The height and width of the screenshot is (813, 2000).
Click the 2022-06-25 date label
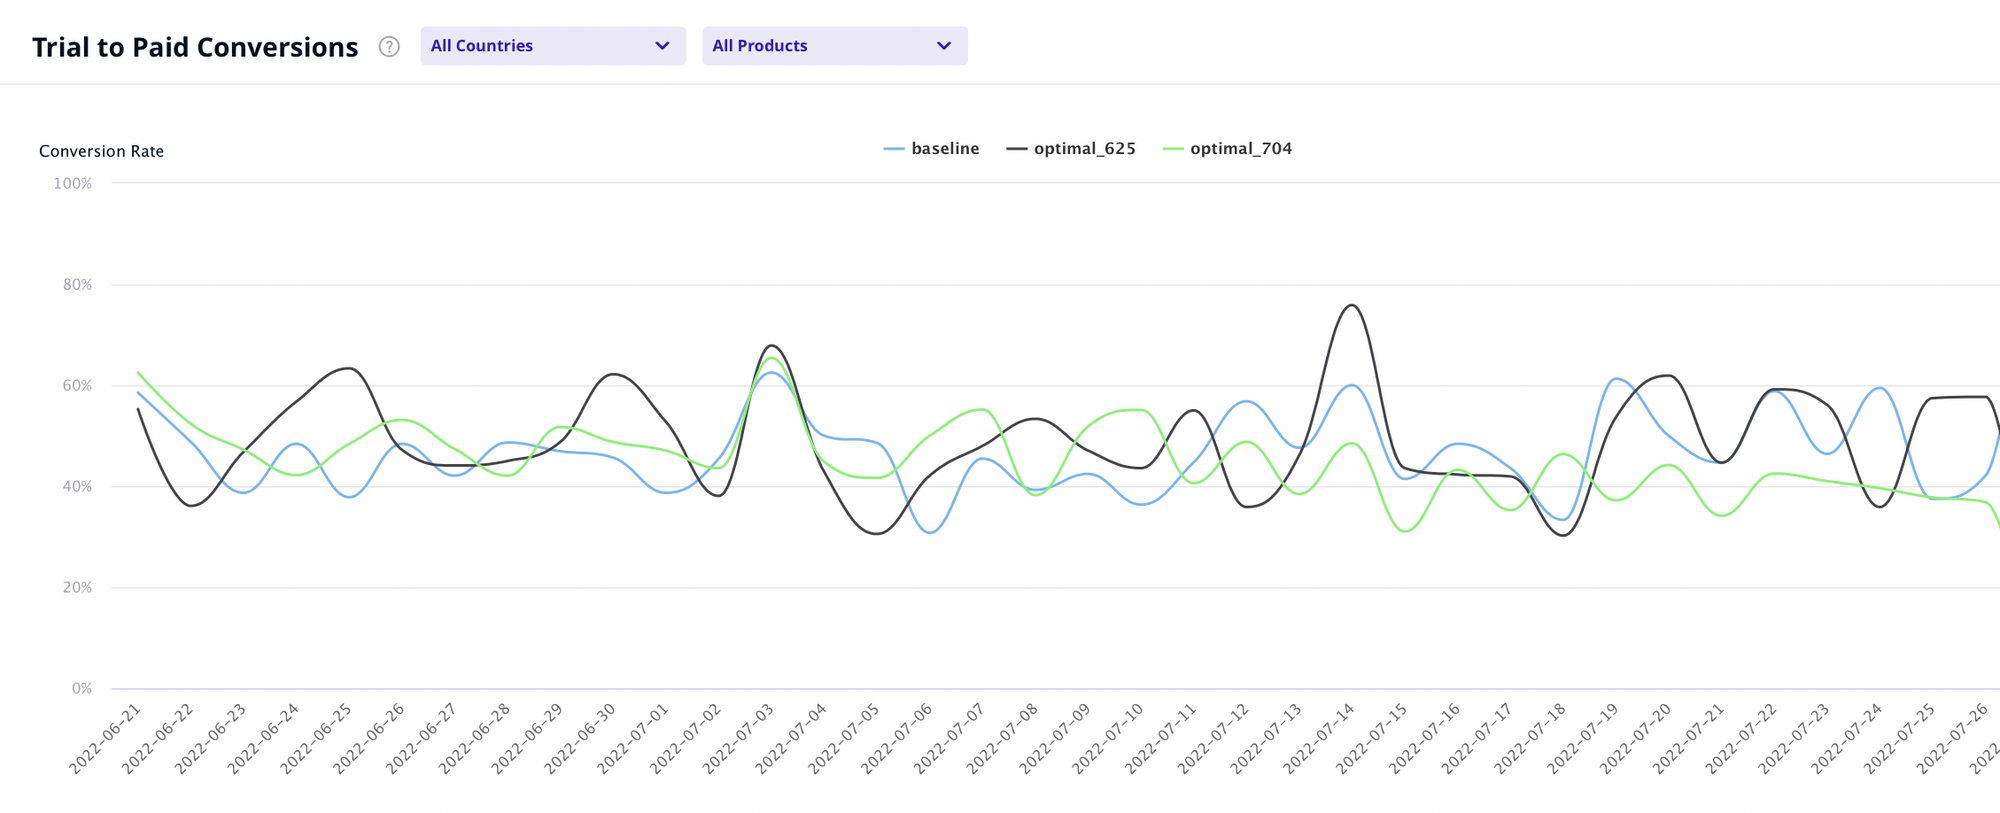click(316, 738)
